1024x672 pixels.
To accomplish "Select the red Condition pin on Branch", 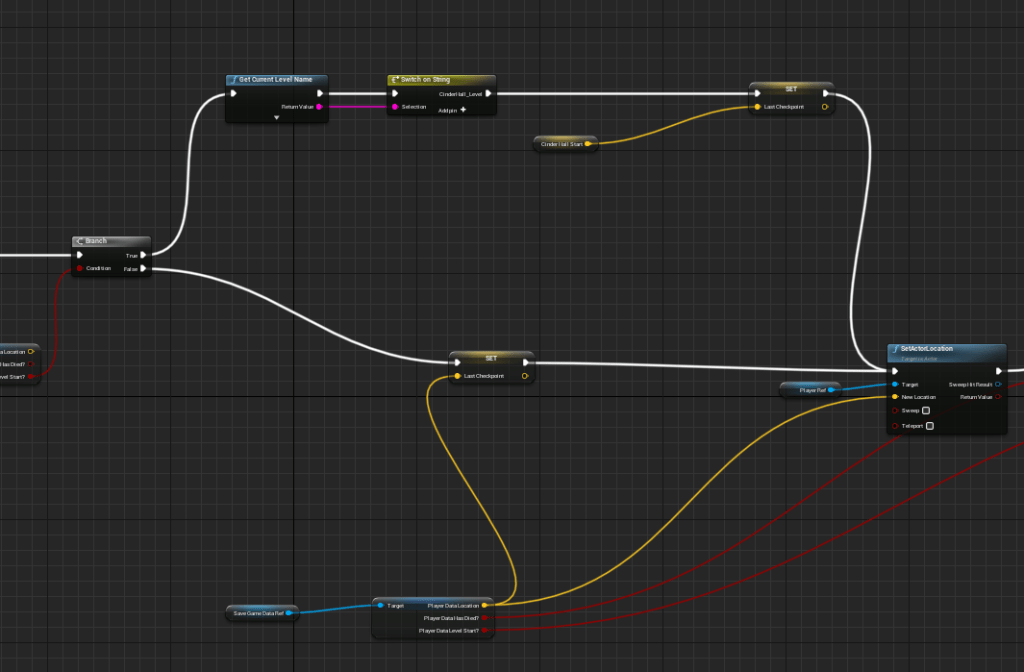I will (x=80, y=268).
